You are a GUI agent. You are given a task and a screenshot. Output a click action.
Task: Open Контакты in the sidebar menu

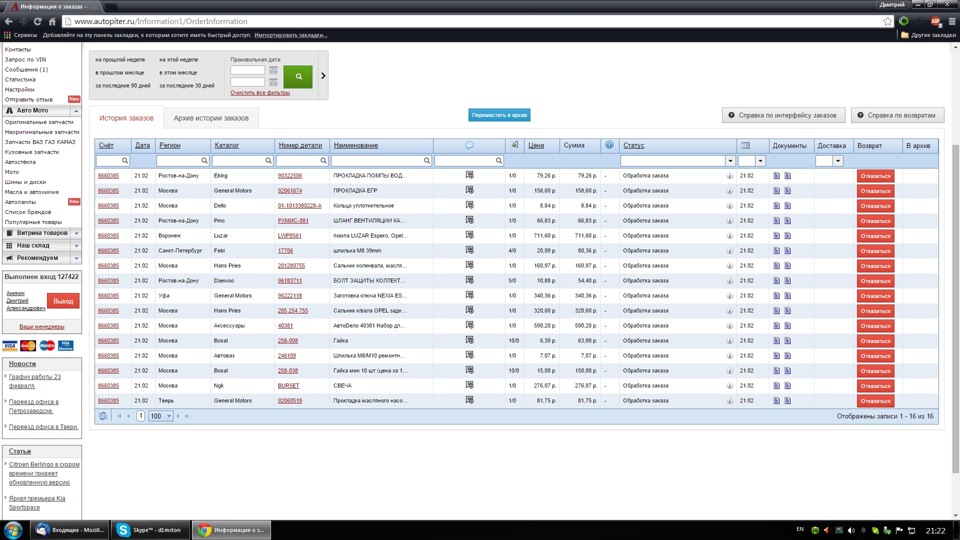(18, 49)
